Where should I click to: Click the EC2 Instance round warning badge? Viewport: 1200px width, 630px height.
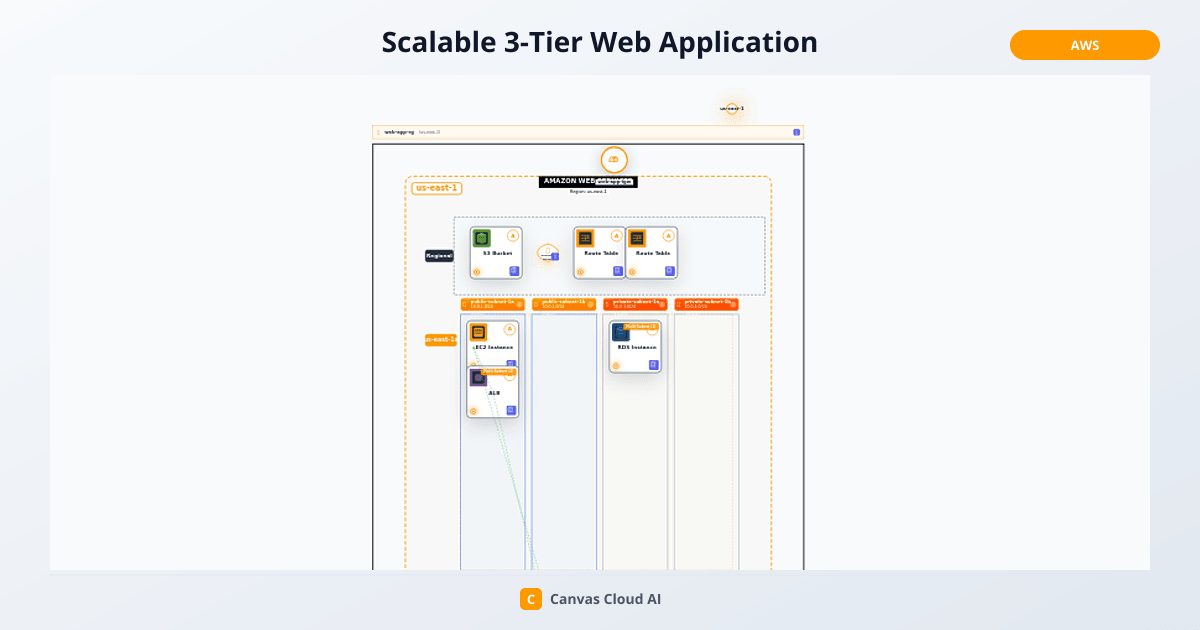pos(510,329)
